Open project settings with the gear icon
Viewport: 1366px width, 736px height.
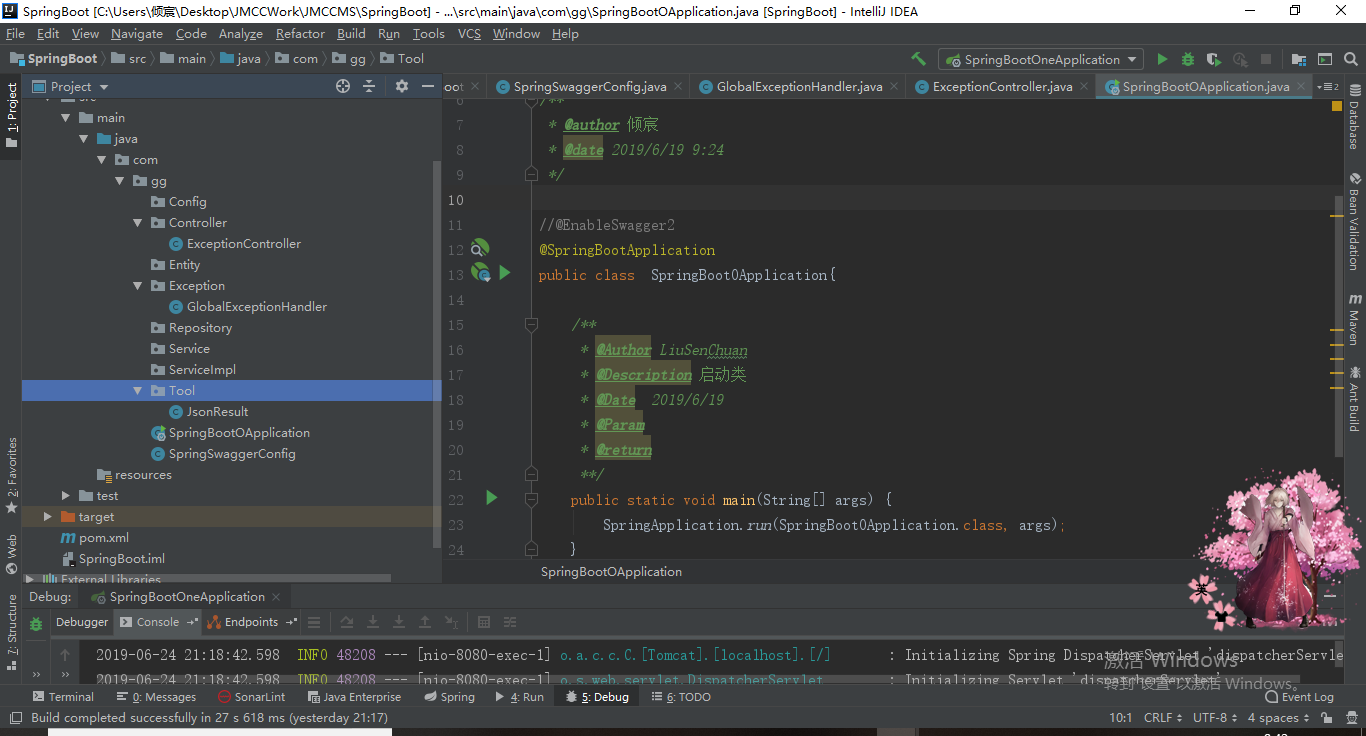(401, 86)
